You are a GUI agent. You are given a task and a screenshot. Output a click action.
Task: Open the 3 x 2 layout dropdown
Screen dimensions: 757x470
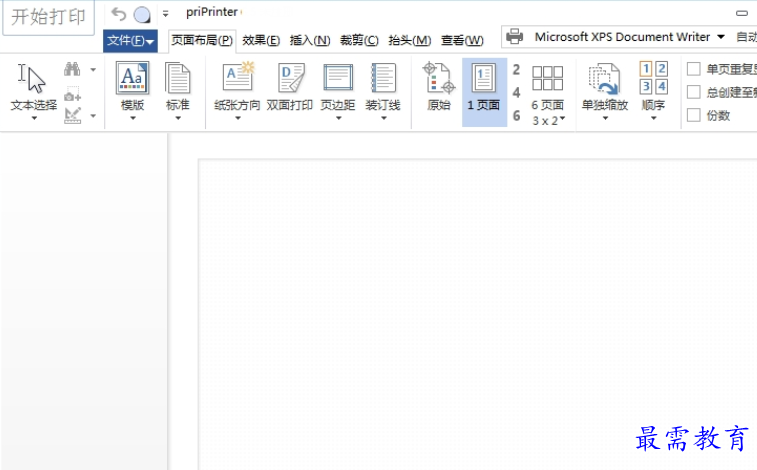pyautogui.click(x=548, y=121)
